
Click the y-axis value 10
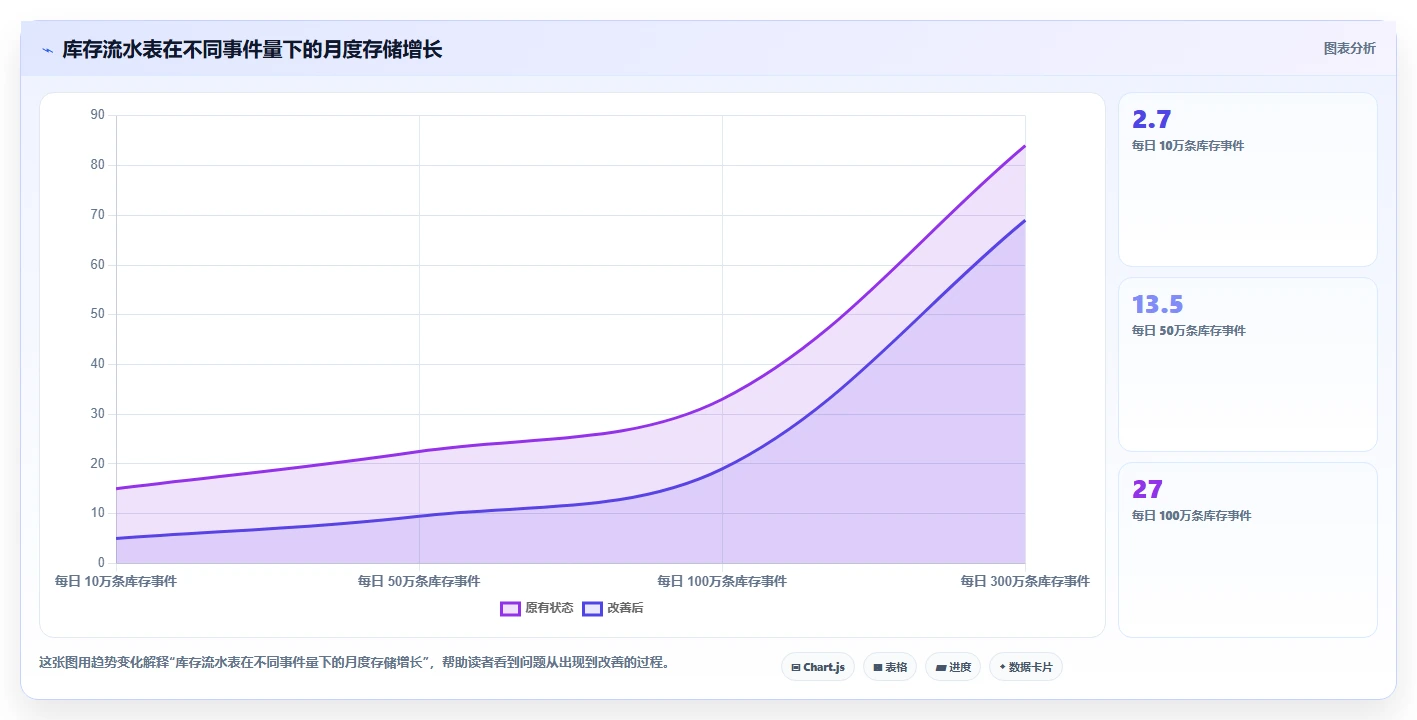[x=97, y=513]
